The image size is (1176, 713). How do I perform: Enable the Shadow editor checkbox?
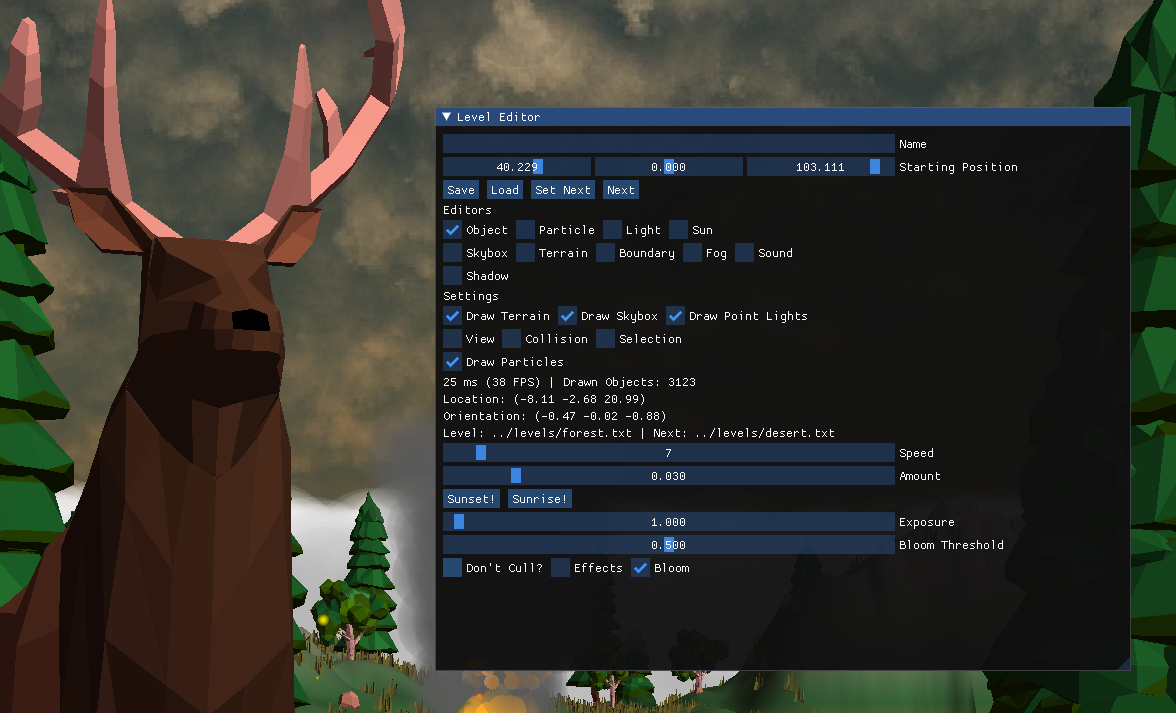click(x=452, y=276)
